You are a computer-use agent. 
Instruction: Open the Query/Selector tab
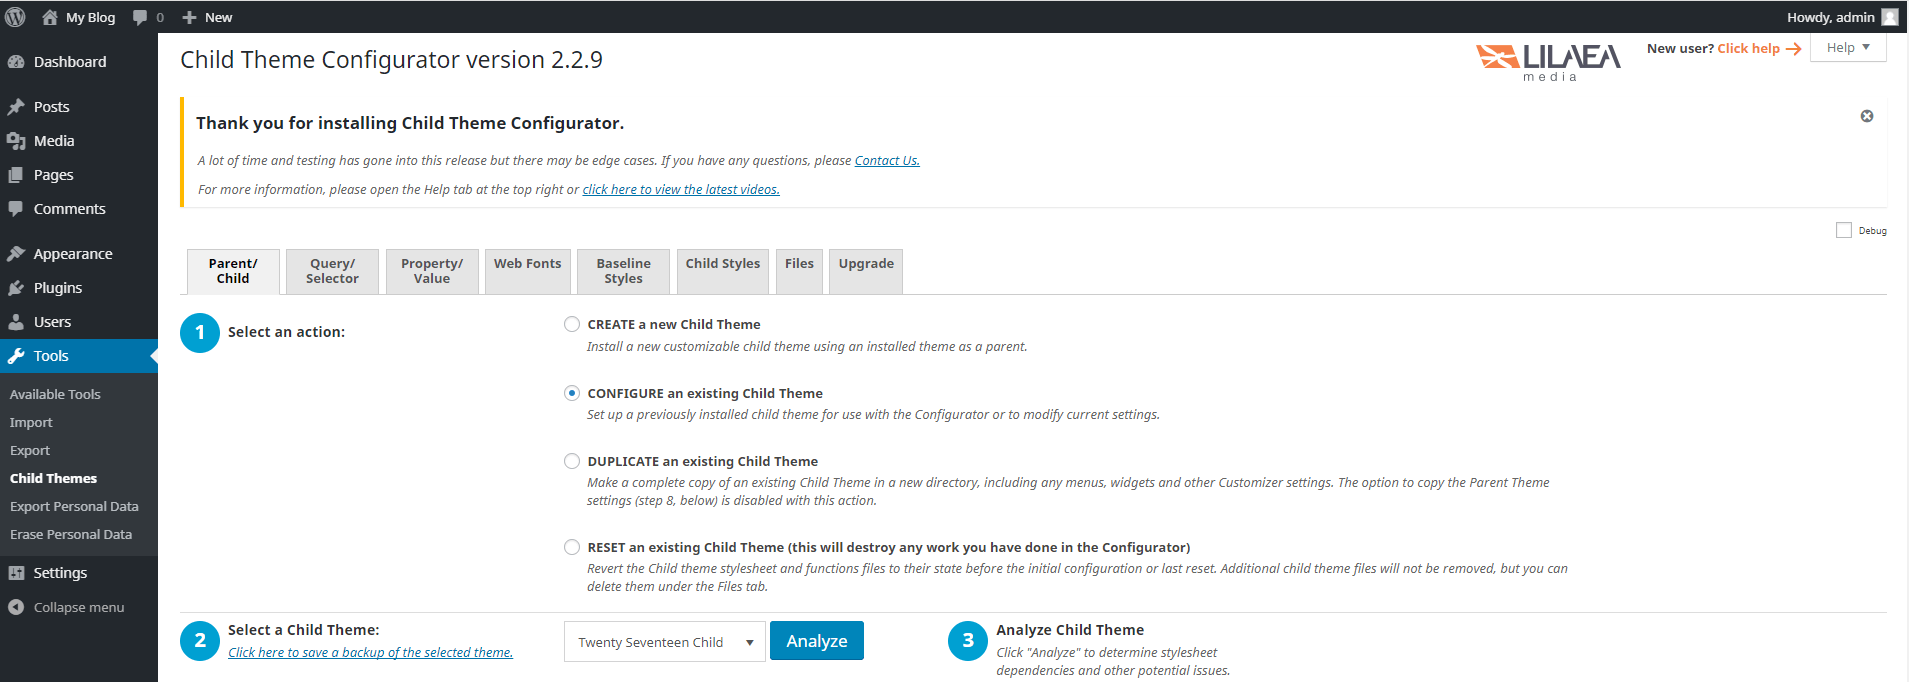(332, 271)
